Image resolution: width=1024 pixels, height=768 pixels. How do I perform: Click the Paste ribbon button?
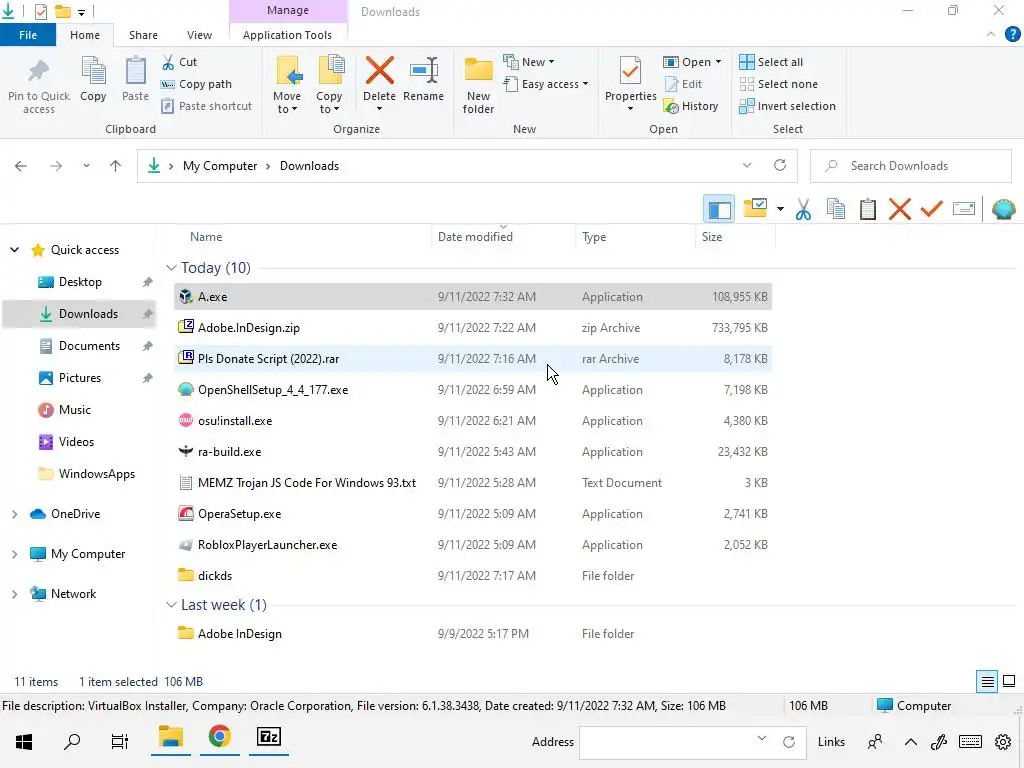coord(135,80)
